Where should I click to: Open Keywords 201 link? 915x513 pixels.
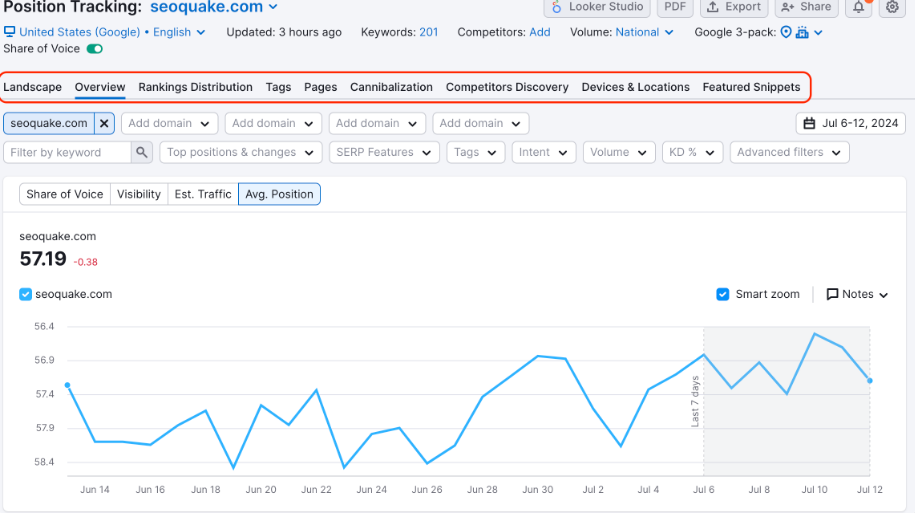pos(428,32)
